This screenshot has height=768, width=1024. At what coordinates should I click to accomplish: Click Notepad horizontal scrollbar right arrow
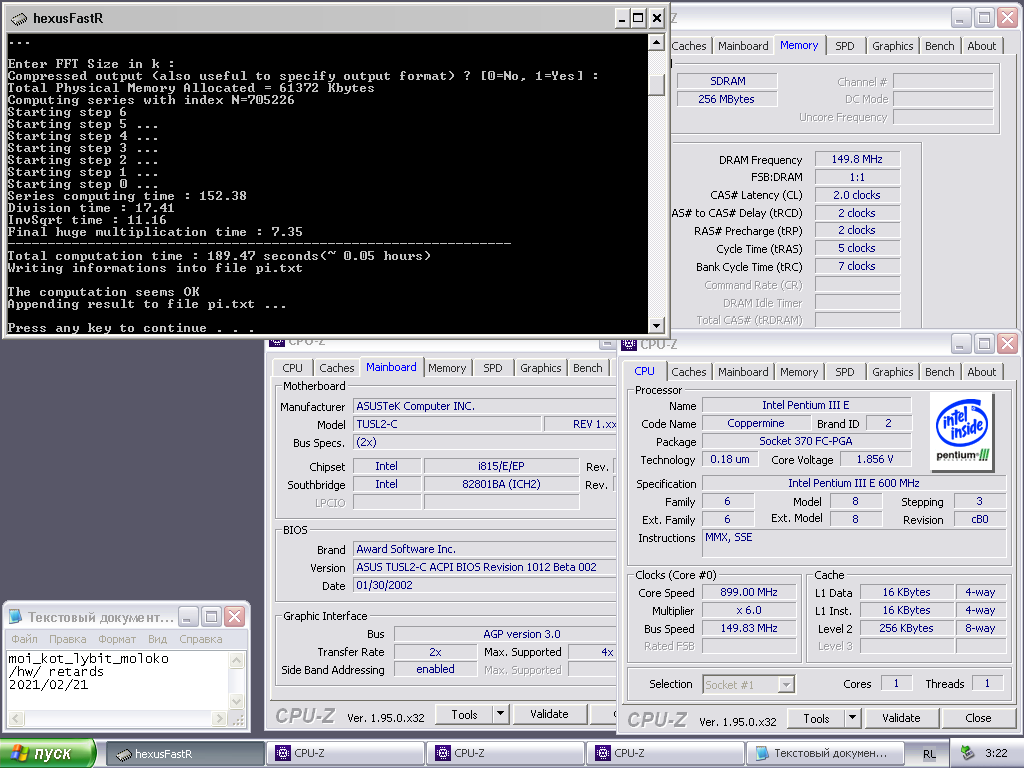coord(220,718)
